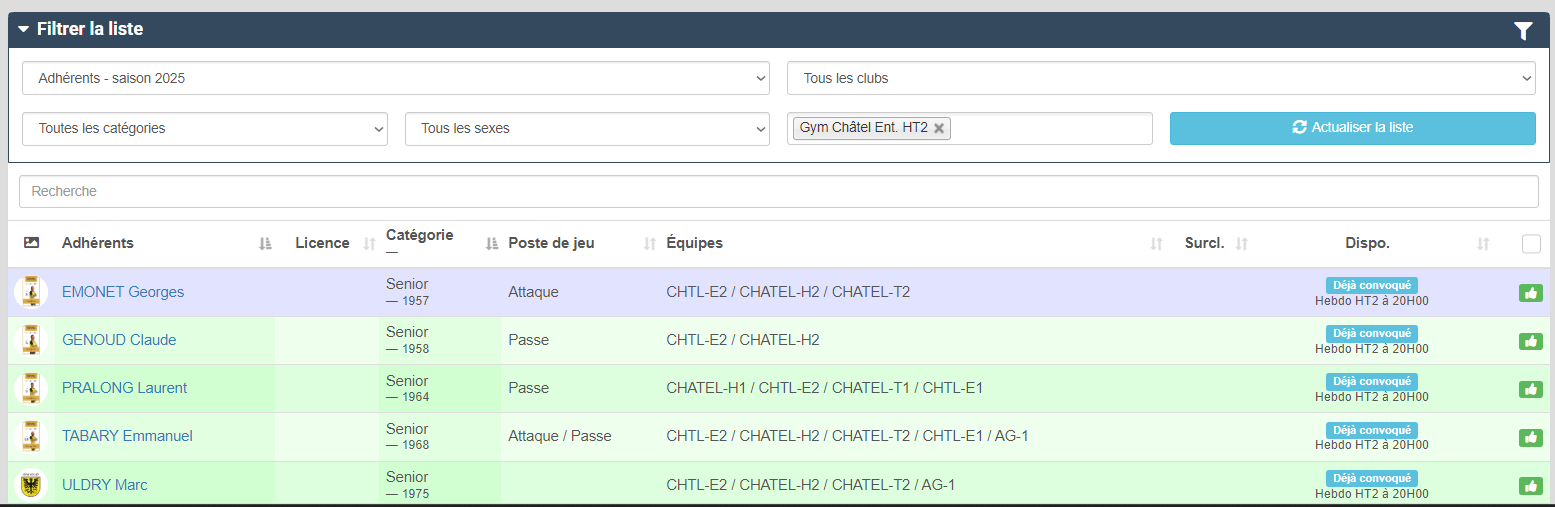Toggle the select-all checkbox in table header
This screenshot has width=1555, height=507.
click(1531, 244)
